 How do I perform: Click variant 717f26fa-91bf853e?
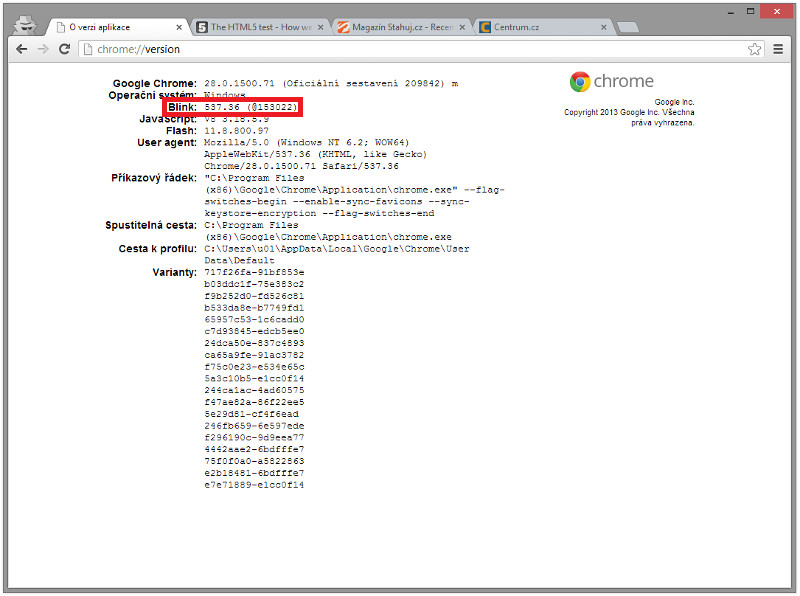(254, 272)
